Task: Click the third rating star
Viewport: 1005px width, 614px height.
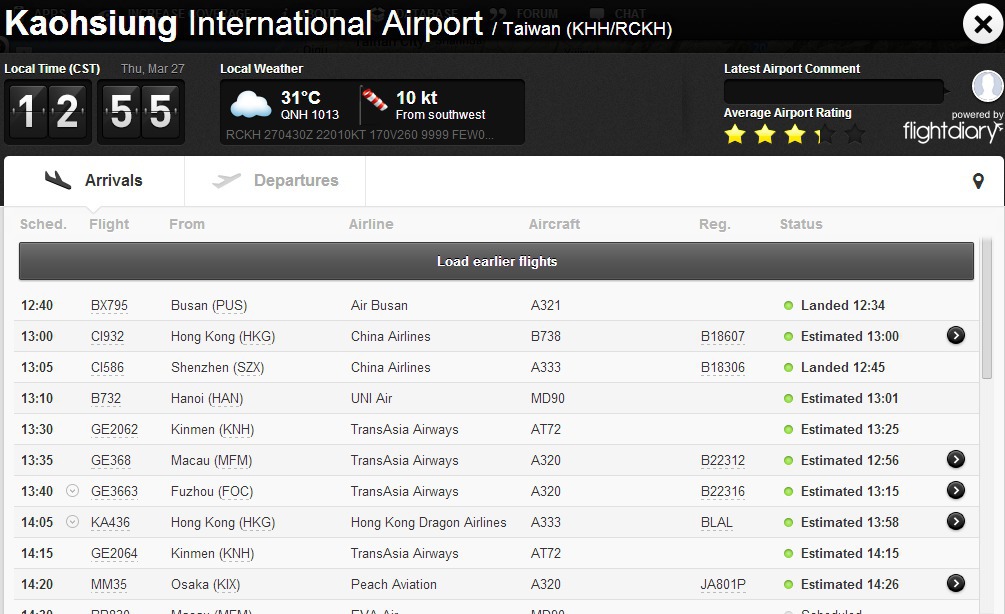Action: [x=795, y=134]
